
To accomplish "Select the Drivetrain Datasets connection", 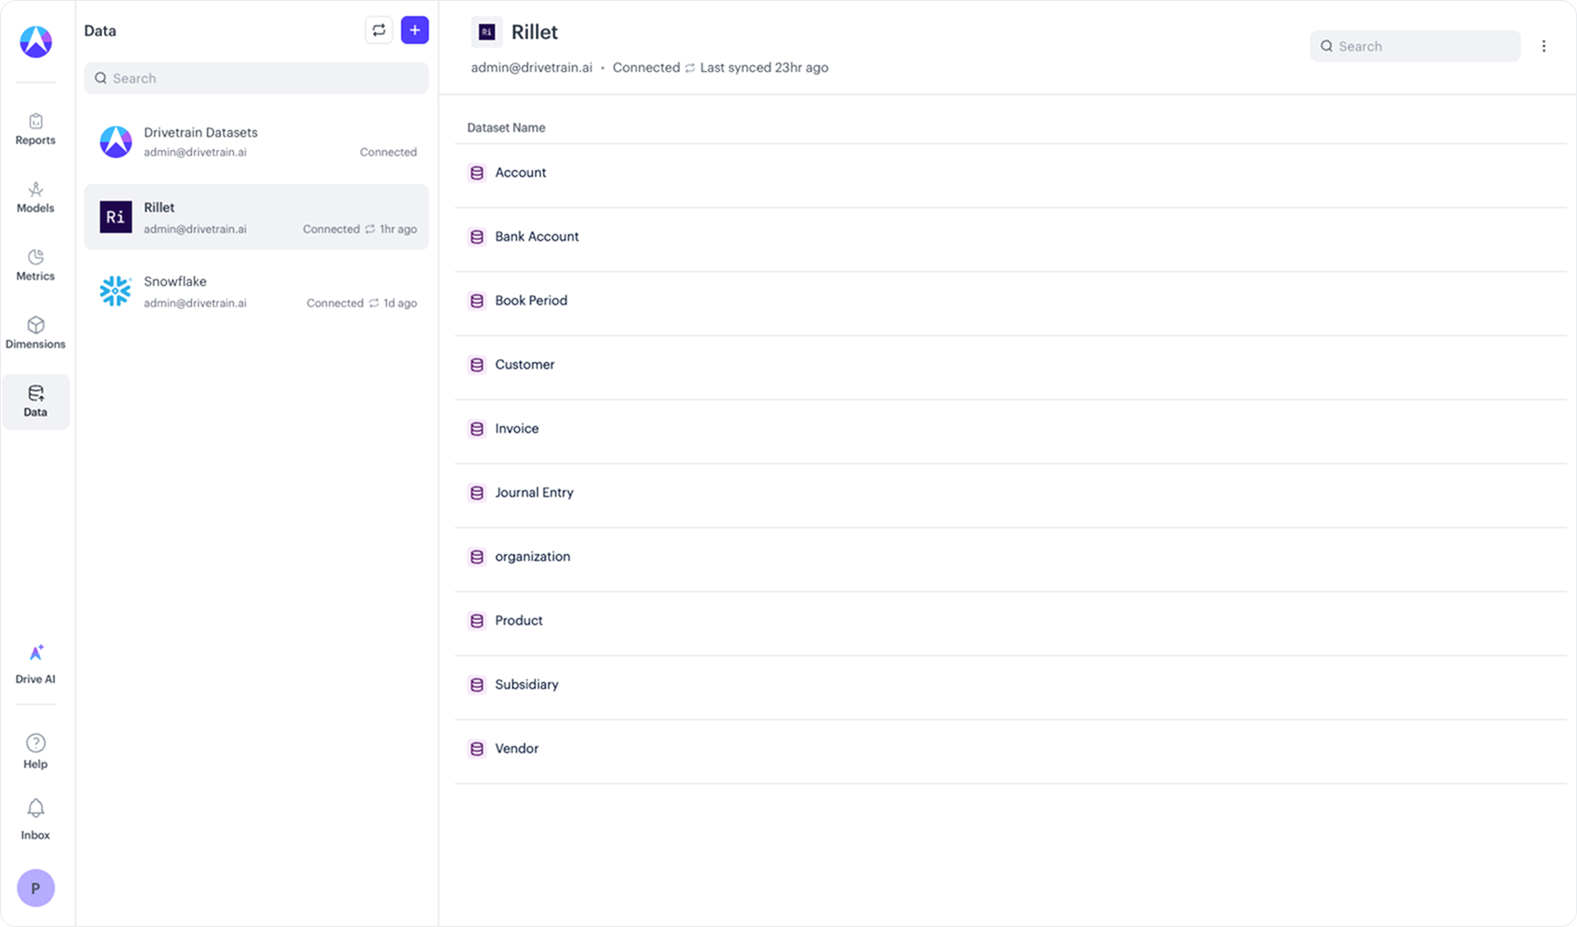I will pyautogui.click(x=256, y=142).
